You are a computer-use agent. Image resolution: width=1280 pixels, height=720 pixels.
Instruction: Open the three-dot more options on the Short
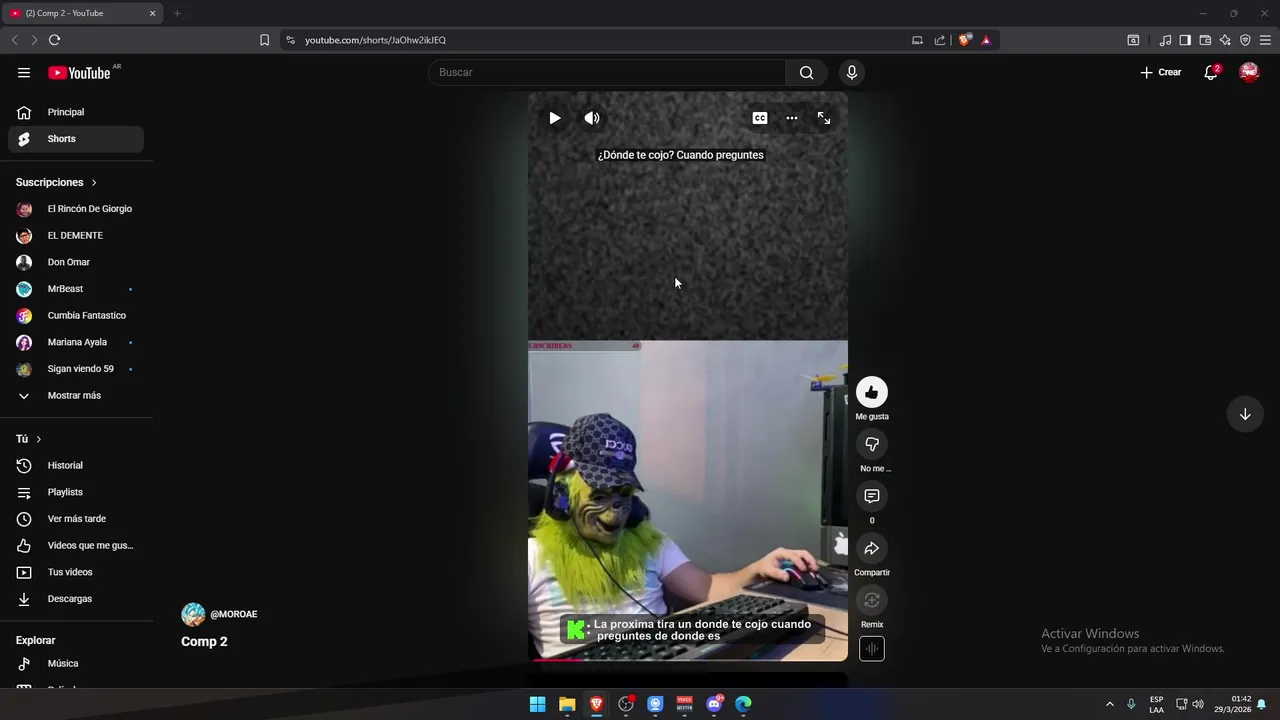(x=792, y=118)
